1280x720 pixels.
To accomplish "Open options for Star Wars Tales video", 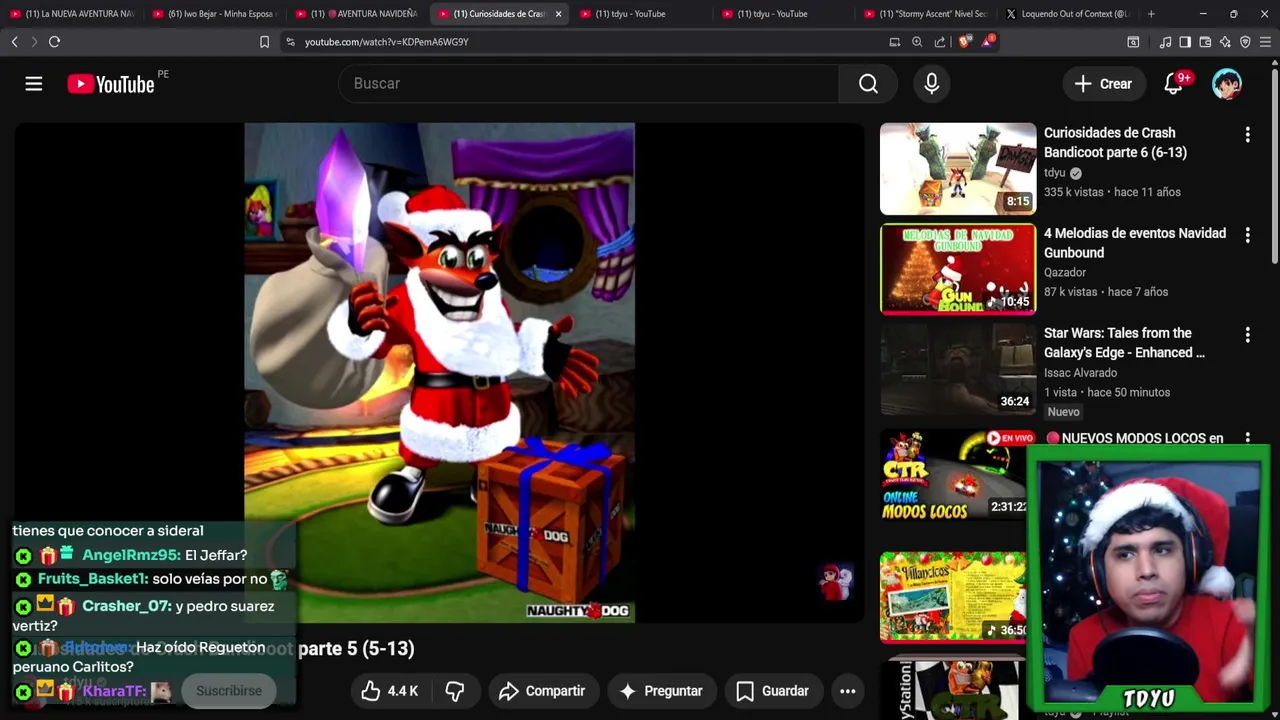I will pyautogui.click(x=1247, y=335).
